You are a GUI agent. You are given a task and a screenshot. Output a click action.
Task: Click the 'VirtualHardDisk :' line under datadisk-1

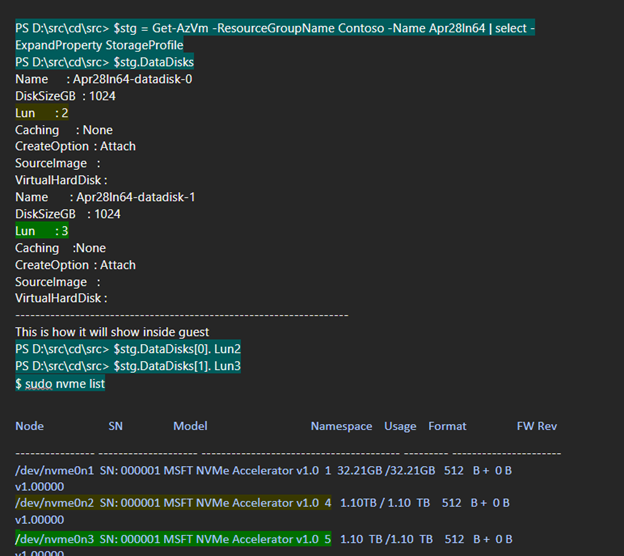[61, 298]
